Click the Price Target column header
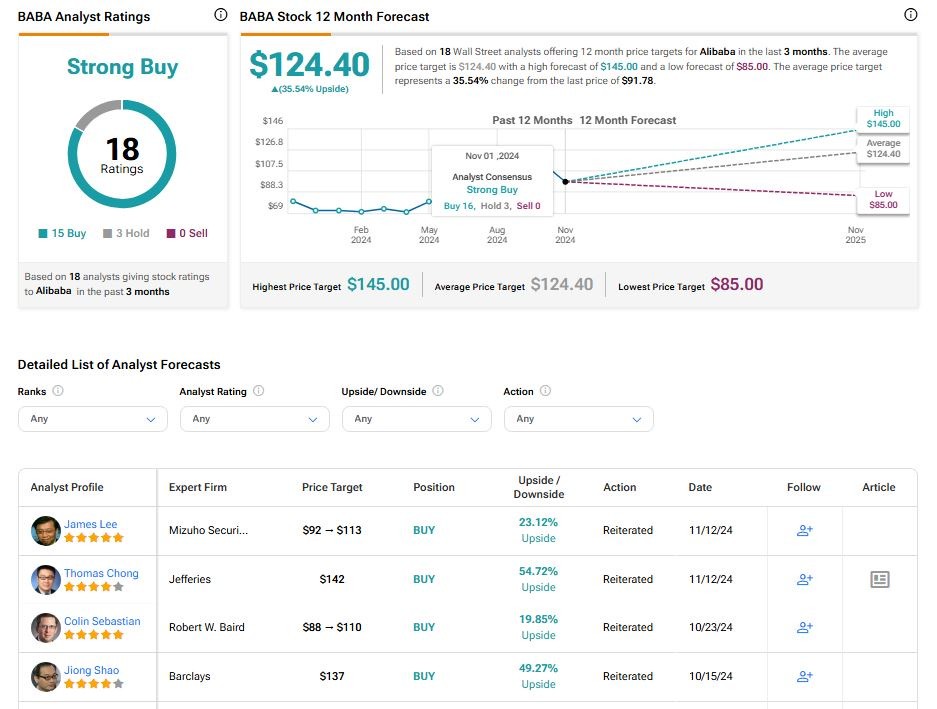Image resolution: width=937 pixels, height=709 pixels. click(x=332, y=487)
